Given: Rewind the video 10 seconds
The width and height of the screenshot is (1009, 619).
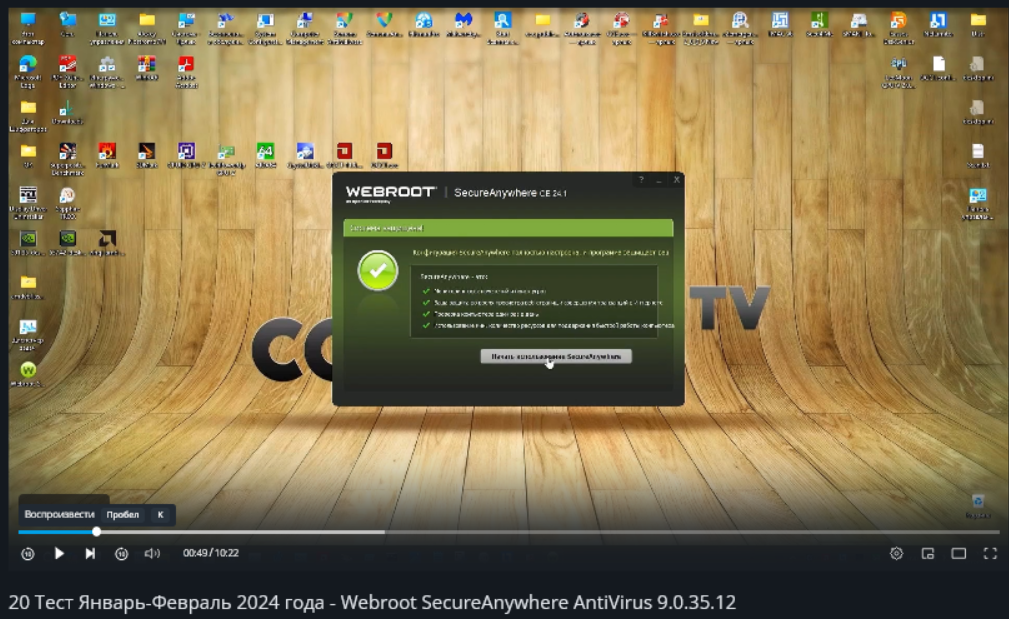Looking at the screenshot, I should pos(28,553).
